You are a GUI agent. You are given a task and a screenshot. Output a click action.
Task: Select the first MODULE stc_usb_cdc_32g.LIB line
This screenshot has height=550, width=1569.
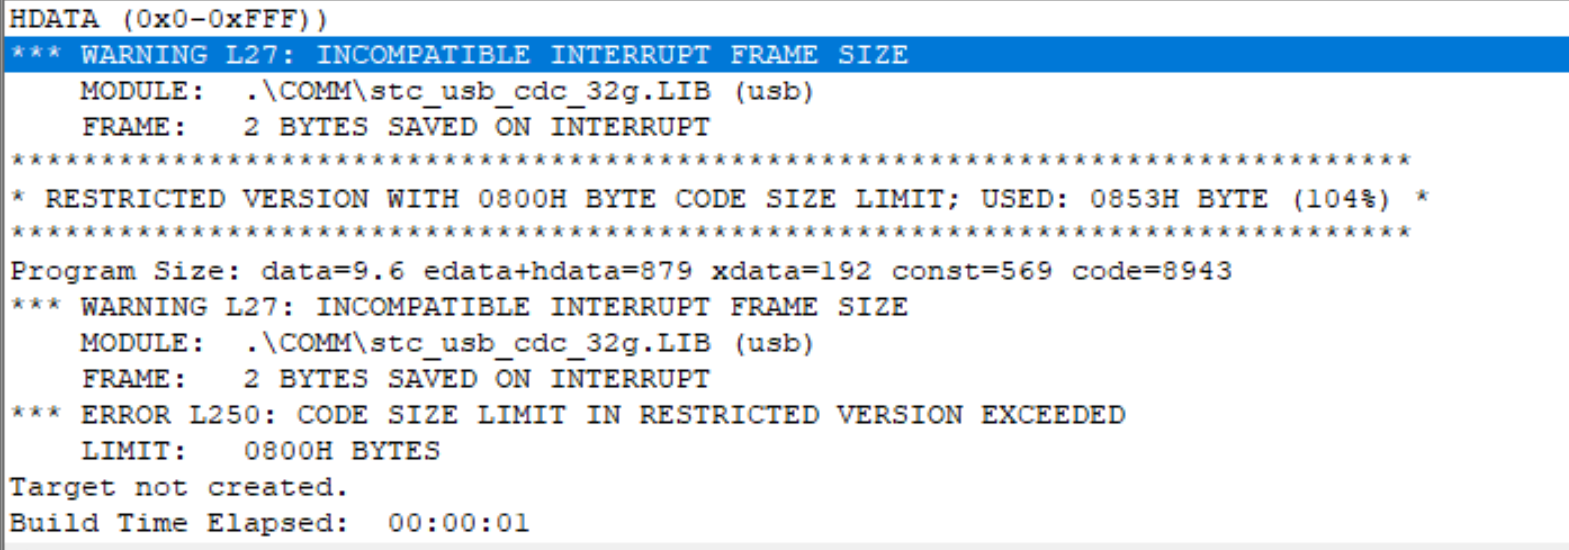click(x=447, y=91)
